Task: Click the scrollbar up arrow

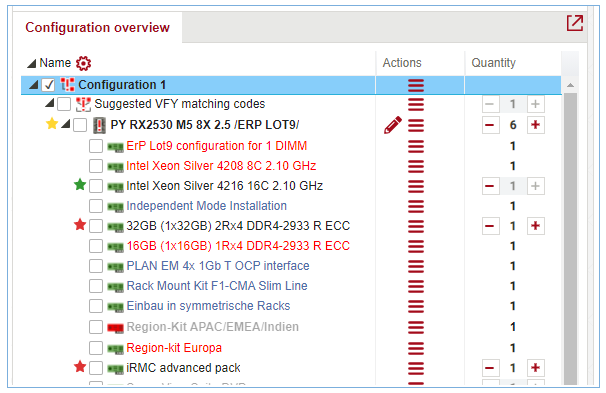Action: (570, 85)
